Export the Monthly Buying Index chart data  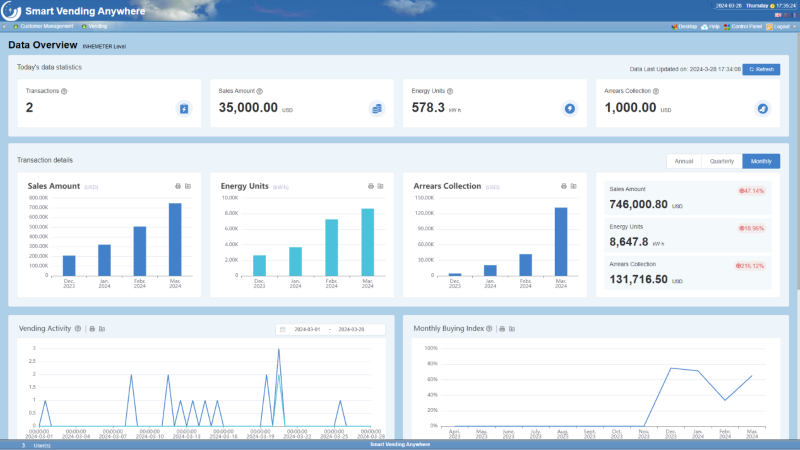point(512,329)
